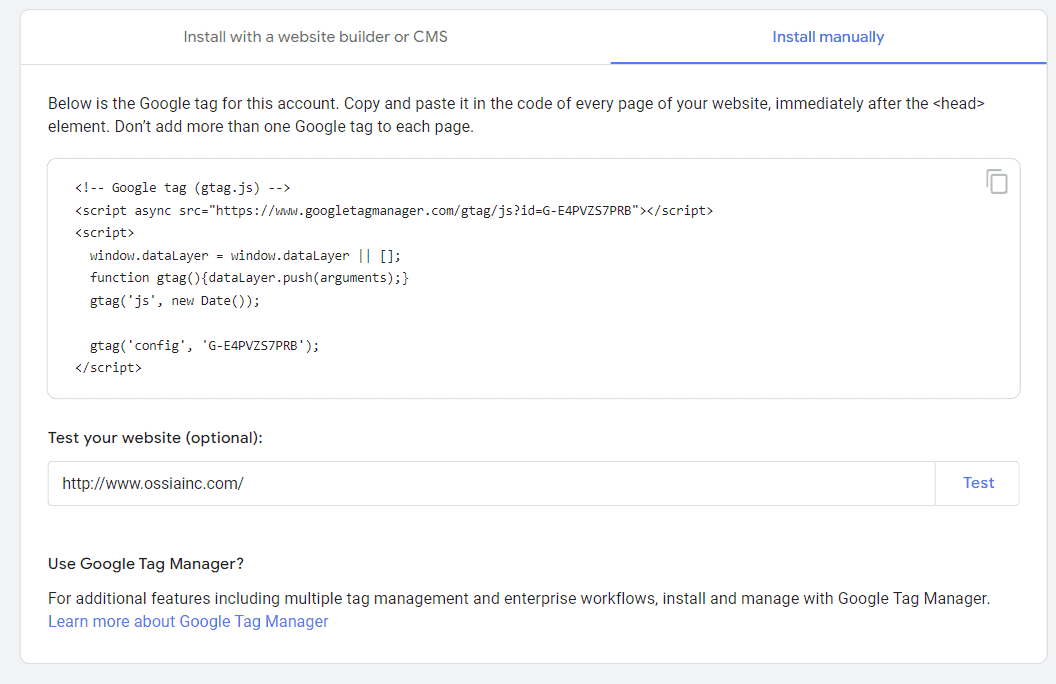This screenshot has width=1056, height=684.
Task: Click the Google tag comment line
Action: click(183, 188)
